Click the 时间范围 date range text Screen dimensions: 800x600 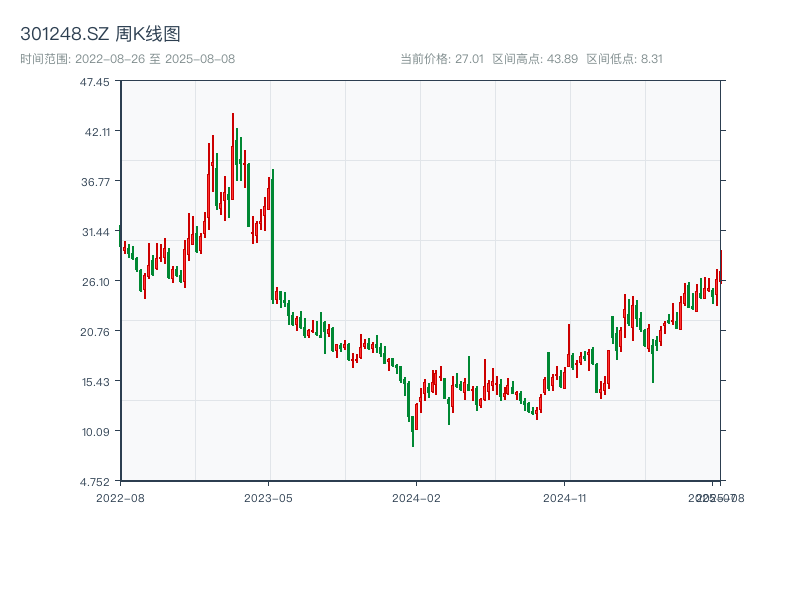click(127, 59)
